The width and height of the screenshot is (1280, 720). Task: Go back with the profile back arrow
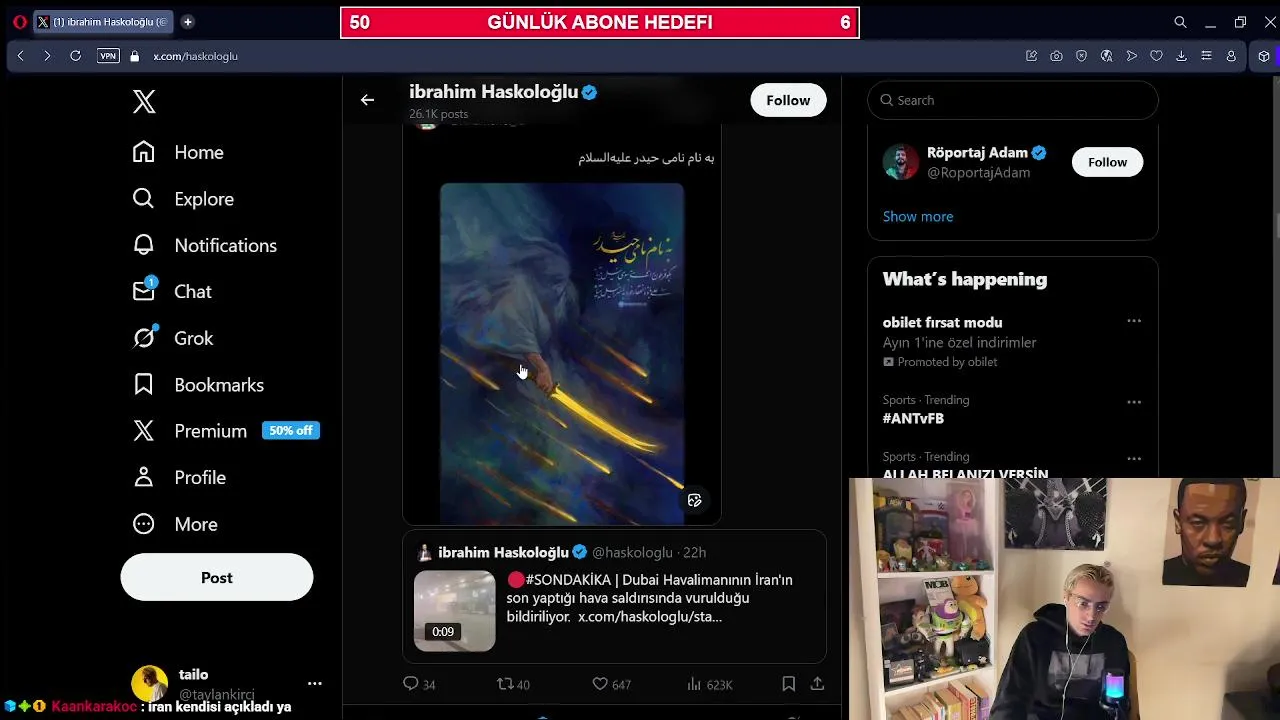pos(367,100)
